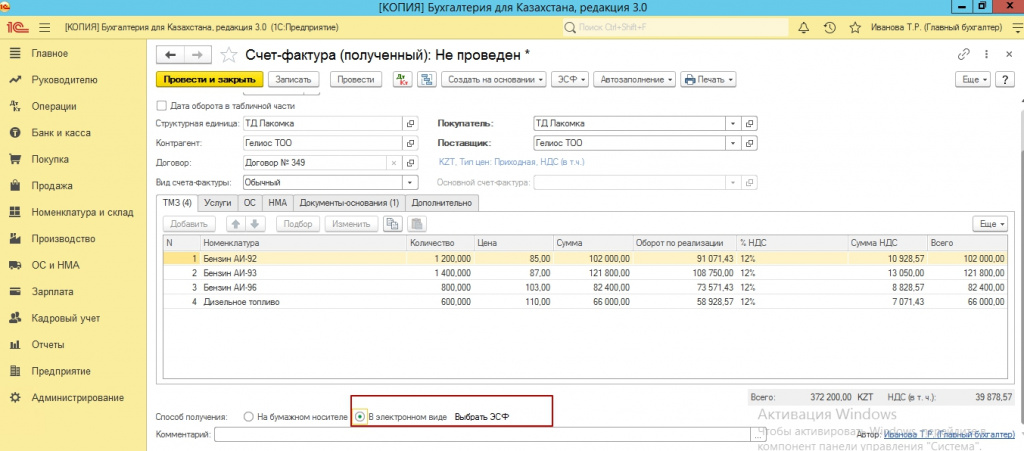
Task: Expand the Печать dropdown
Action: (709, 80)
